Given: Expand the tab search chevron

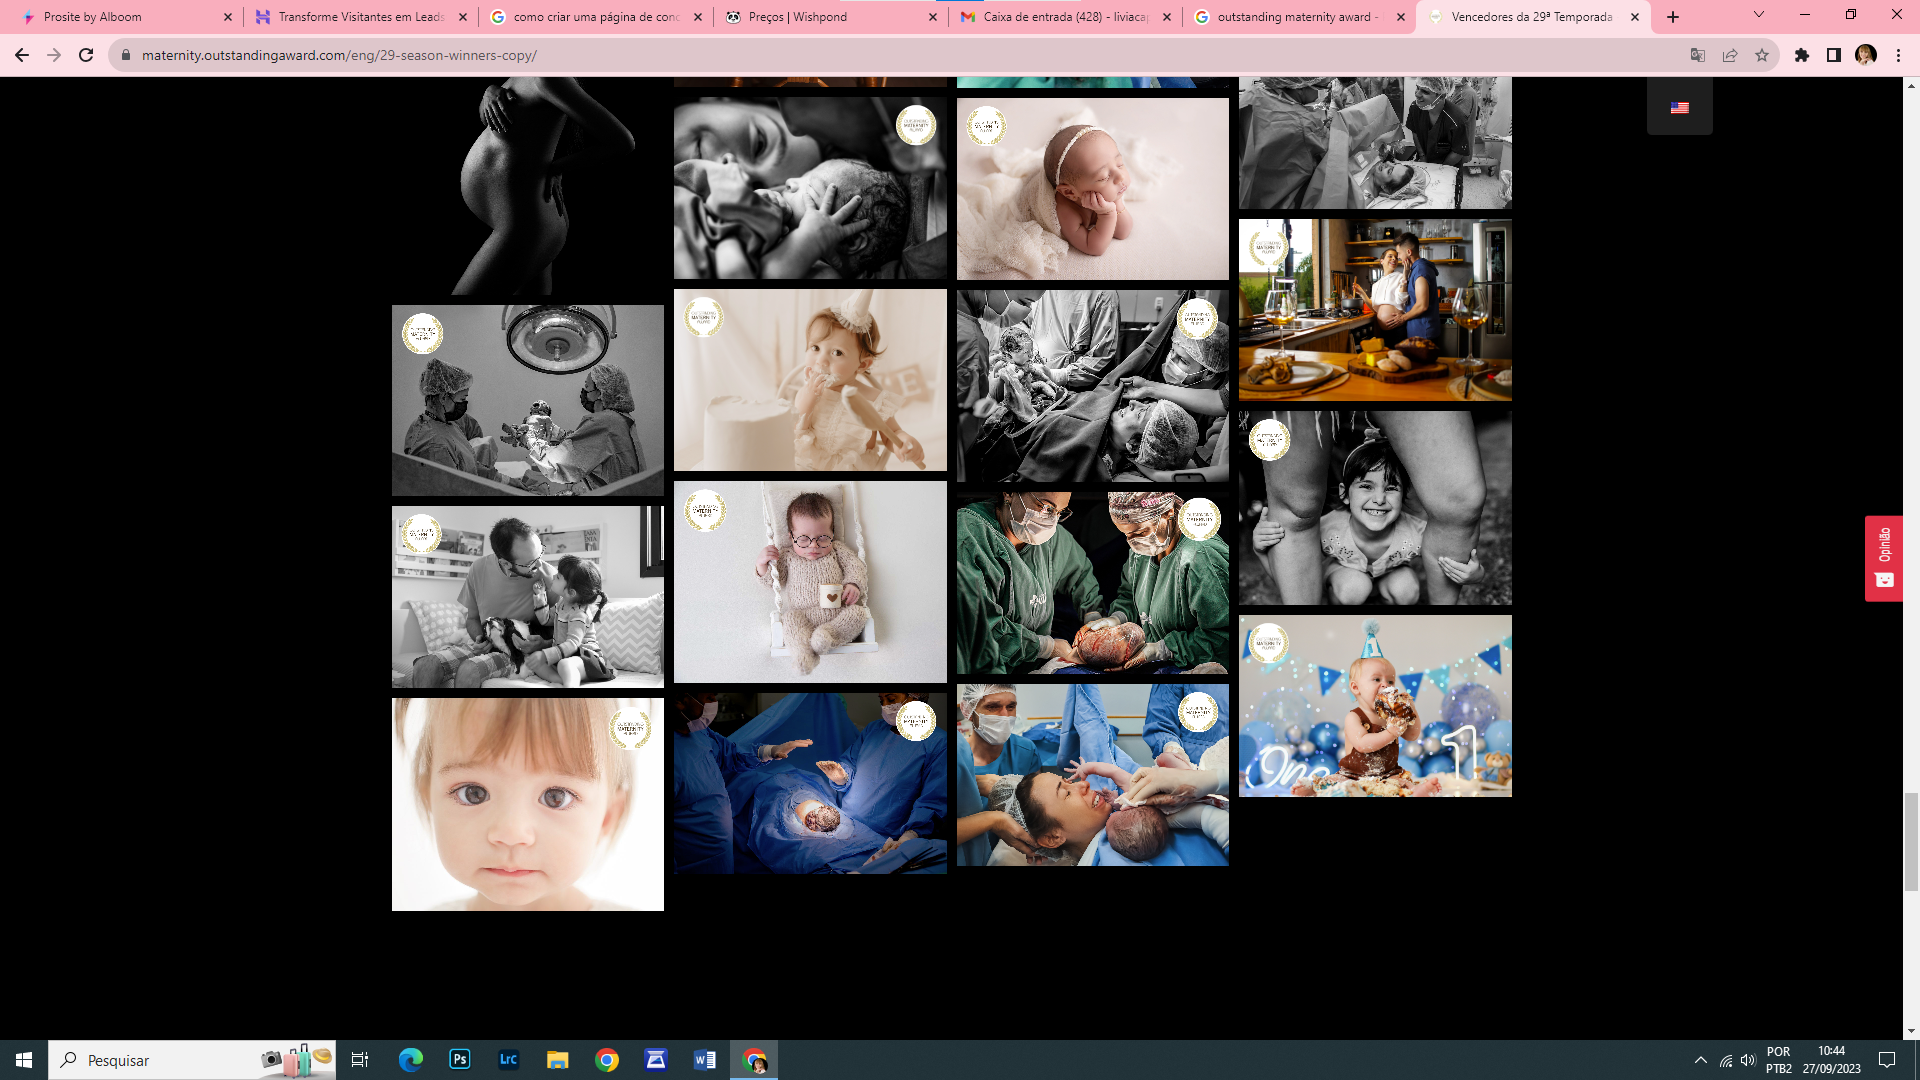Looking at the screenshot, I should [x=1759, y=15].
